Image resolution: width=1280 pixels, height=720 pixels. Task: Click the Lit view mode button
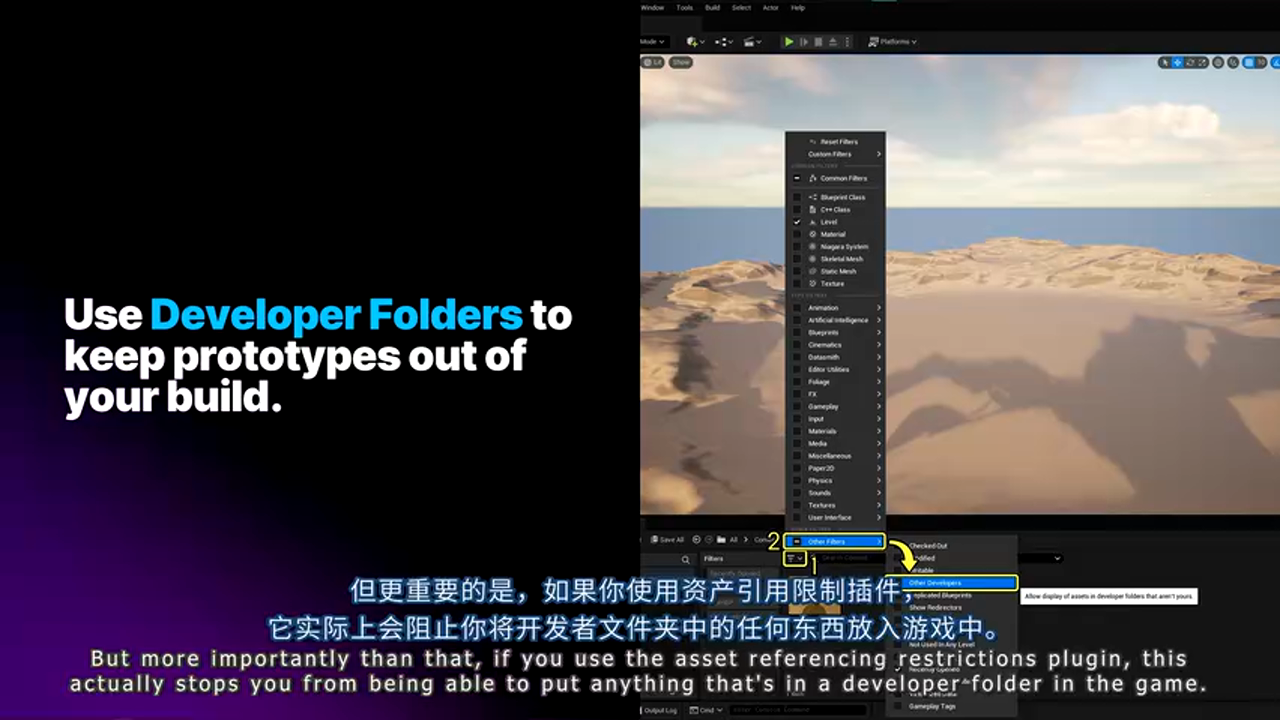[652, 62]
